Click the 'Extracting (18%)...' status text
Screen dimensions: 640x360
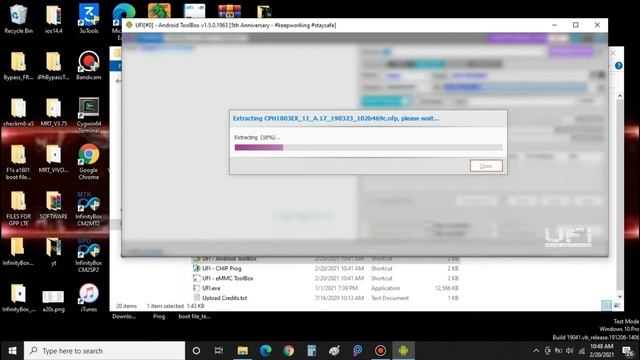[257, 138]
